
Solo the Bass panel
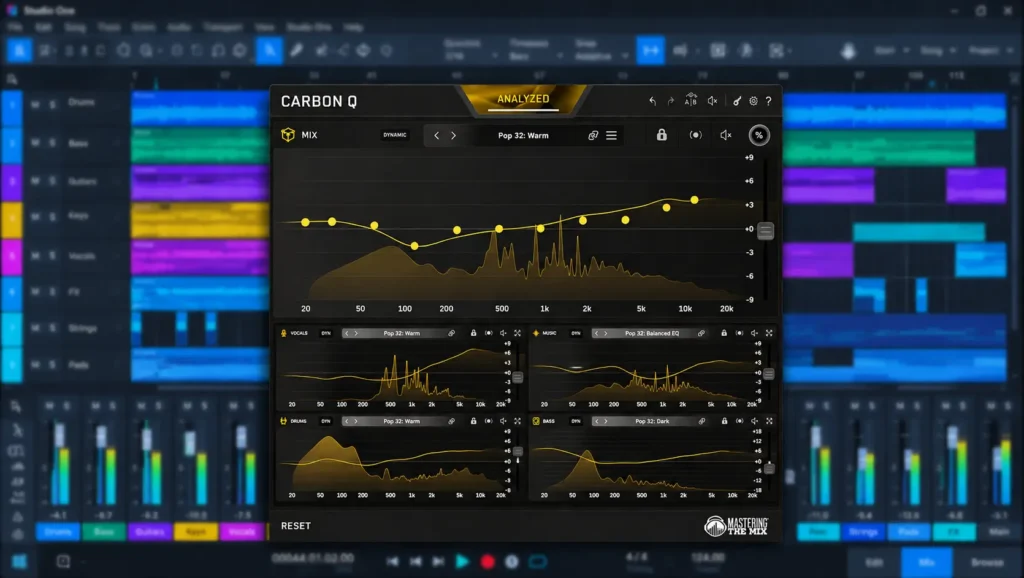pyautogui.click(x=739, y=421)
